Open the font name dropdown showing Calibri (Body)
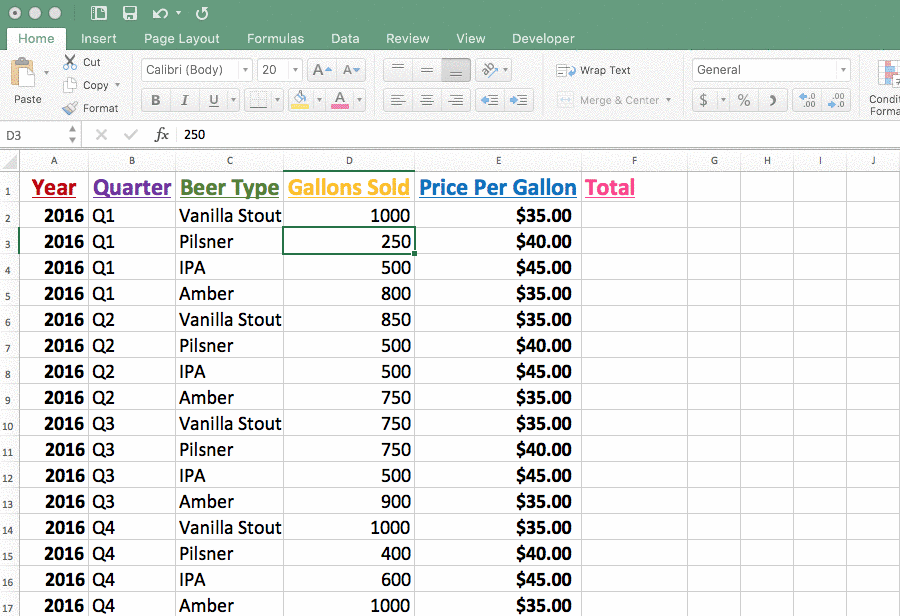This screenshot has width=900, height=616. pos(197,70)
